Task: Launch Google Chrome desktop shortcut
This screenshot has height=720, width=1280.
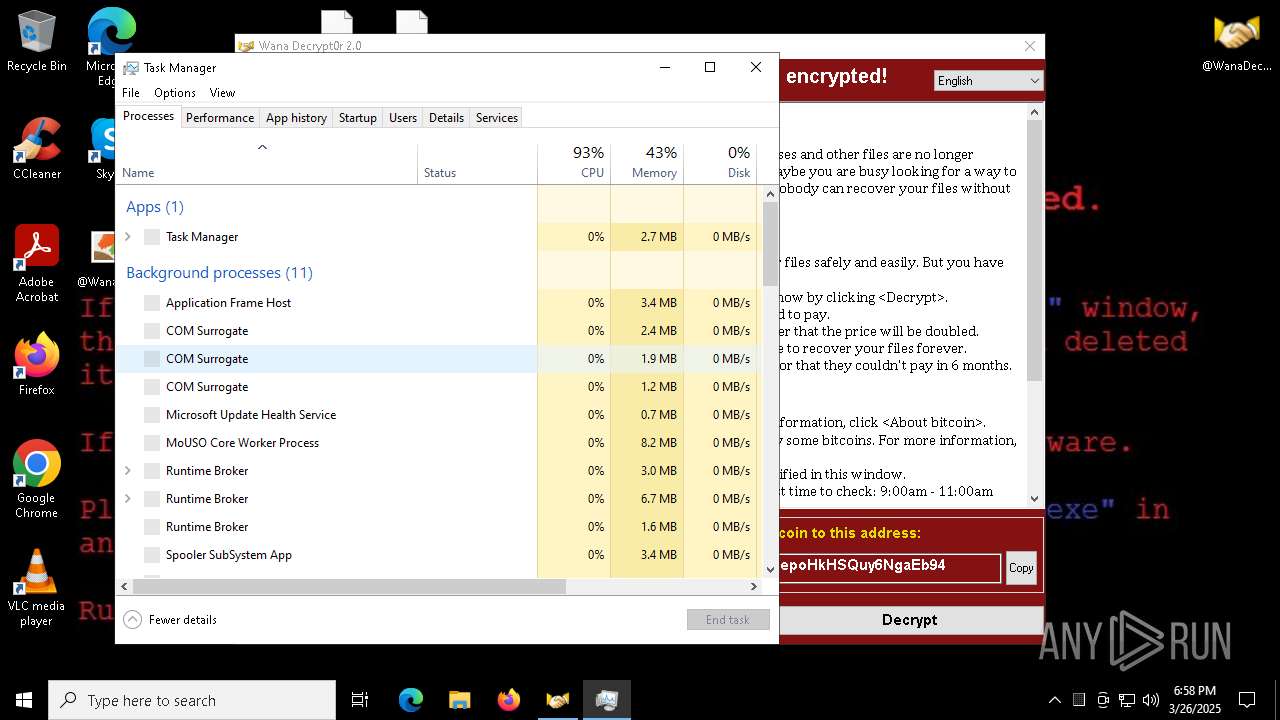Action: click(36, 480)
